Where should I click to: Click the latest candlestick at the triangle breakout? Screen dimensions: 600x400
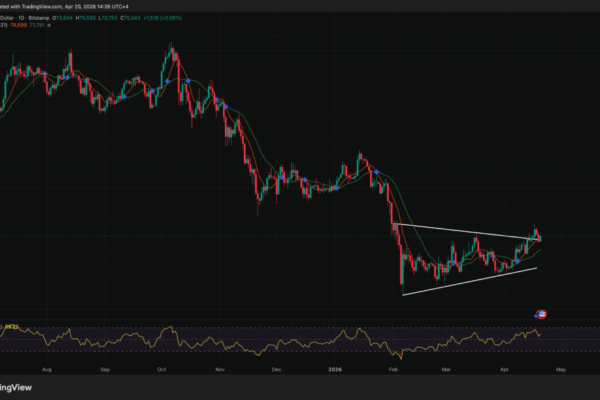[541, 237]
